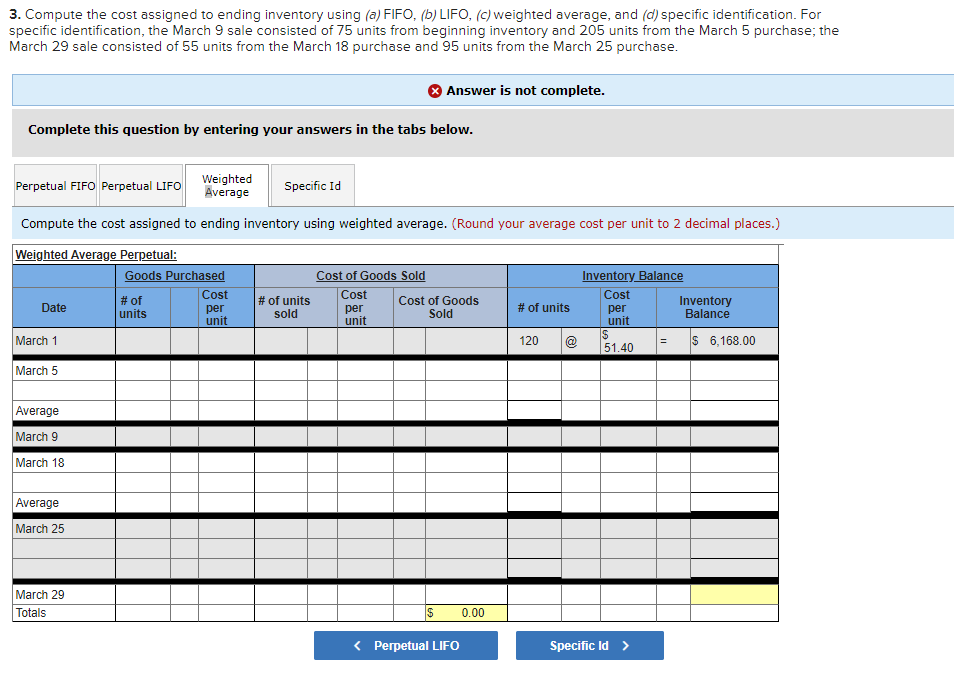Click the March 18 units purchased cell
Viewport: 954px width, 690px height.
[x=140, y=462]
